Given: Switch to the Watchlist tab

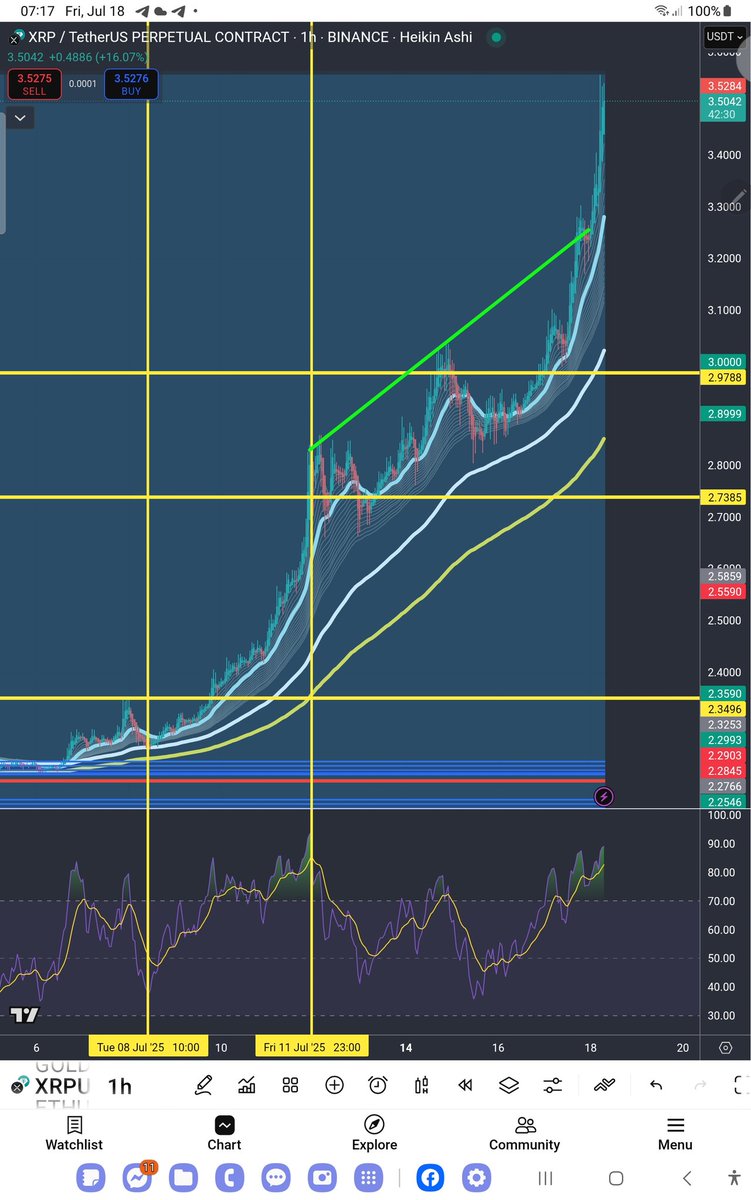Looking at the screenshot, I should 74,1134.
